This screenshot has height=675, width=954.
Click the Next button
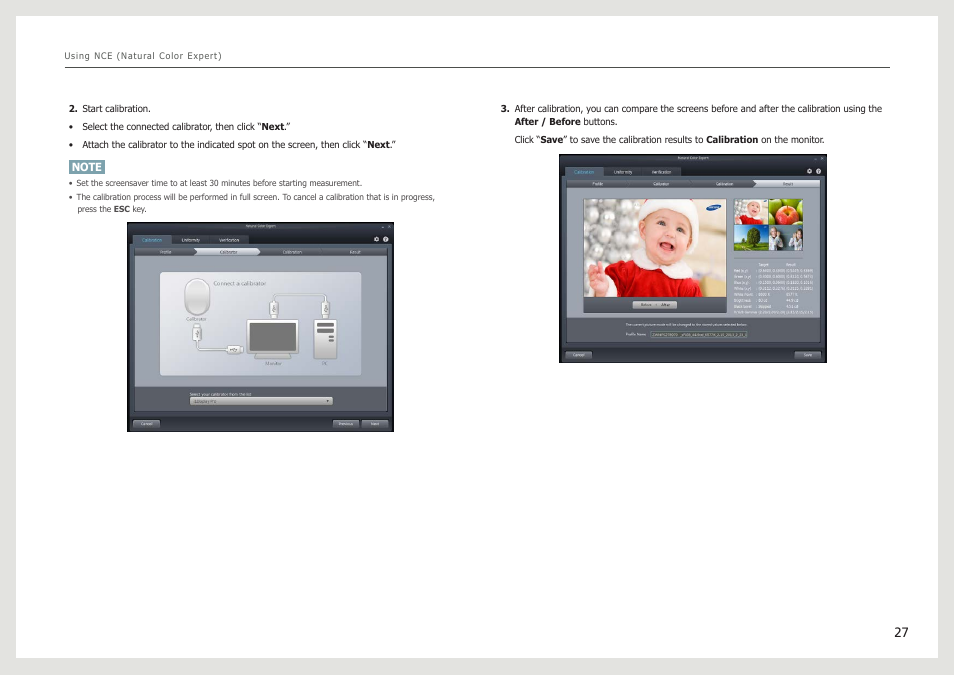(375, 424)
